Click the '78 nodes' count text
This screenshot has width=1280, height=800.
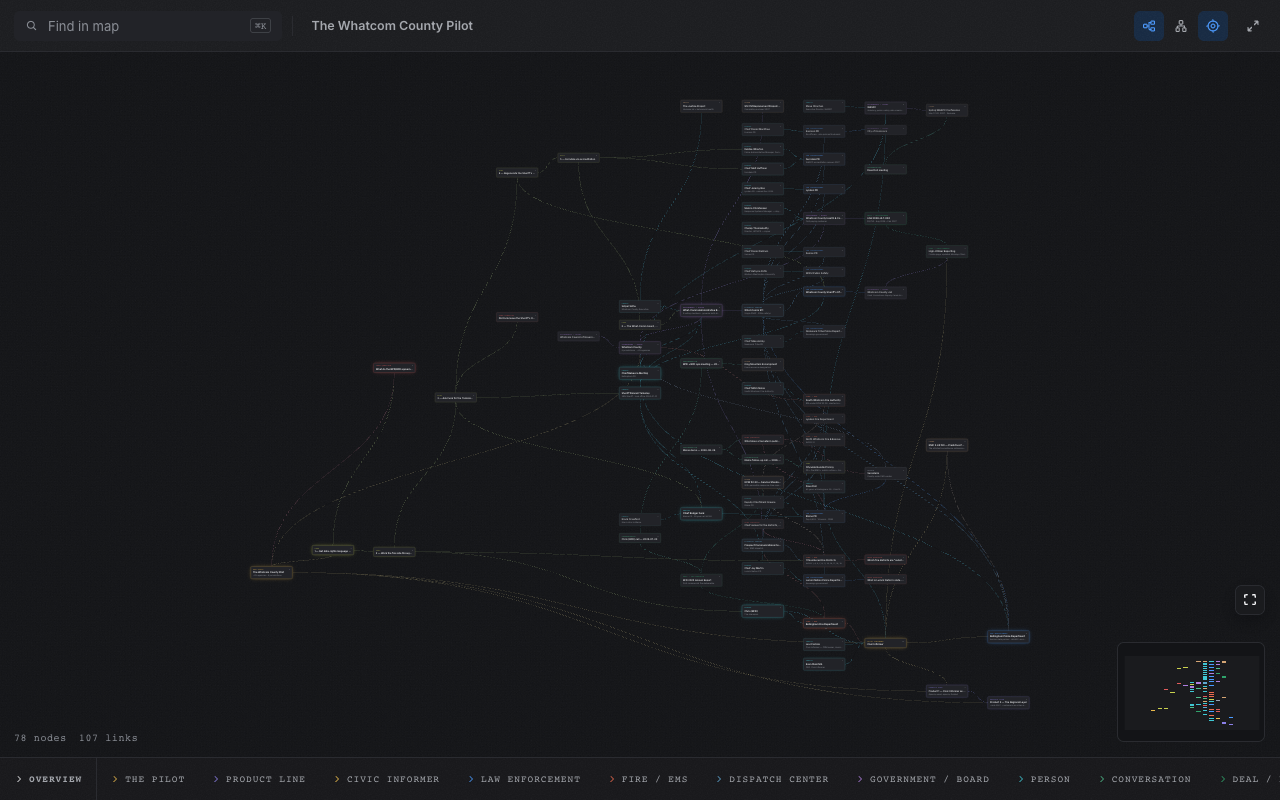[40, 738]
